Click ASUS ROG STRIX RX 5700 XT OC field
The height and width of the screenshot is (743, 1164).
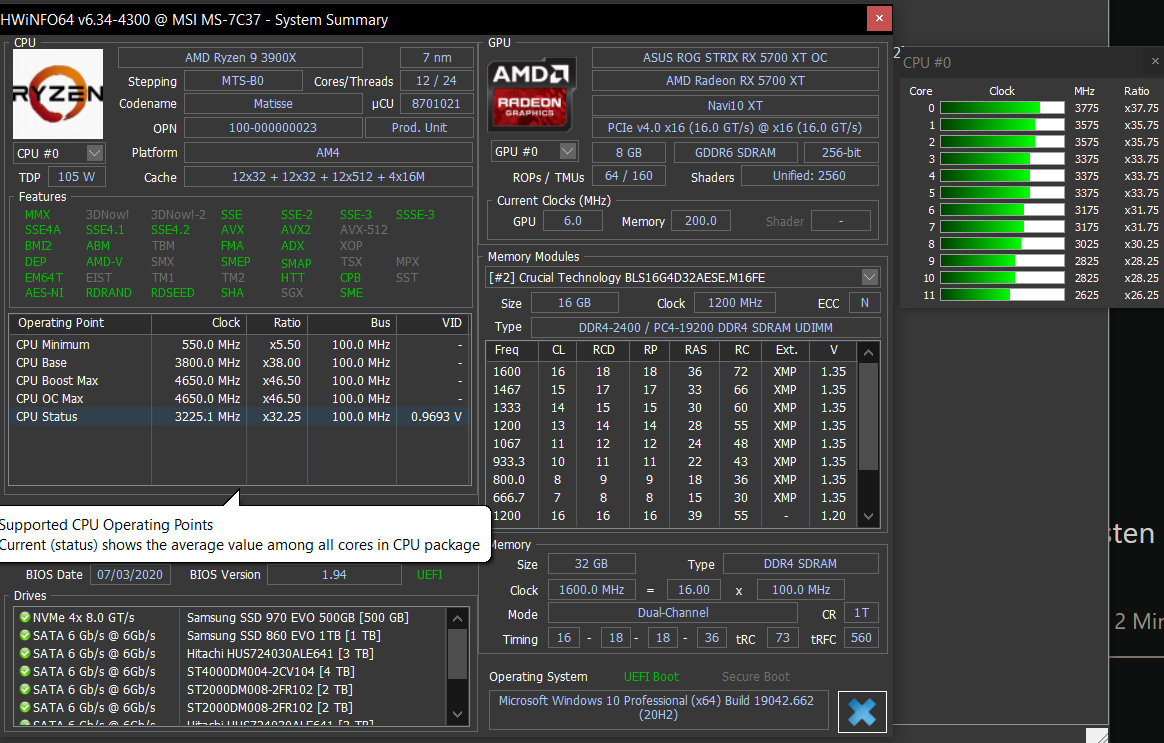tap(735, 57)
